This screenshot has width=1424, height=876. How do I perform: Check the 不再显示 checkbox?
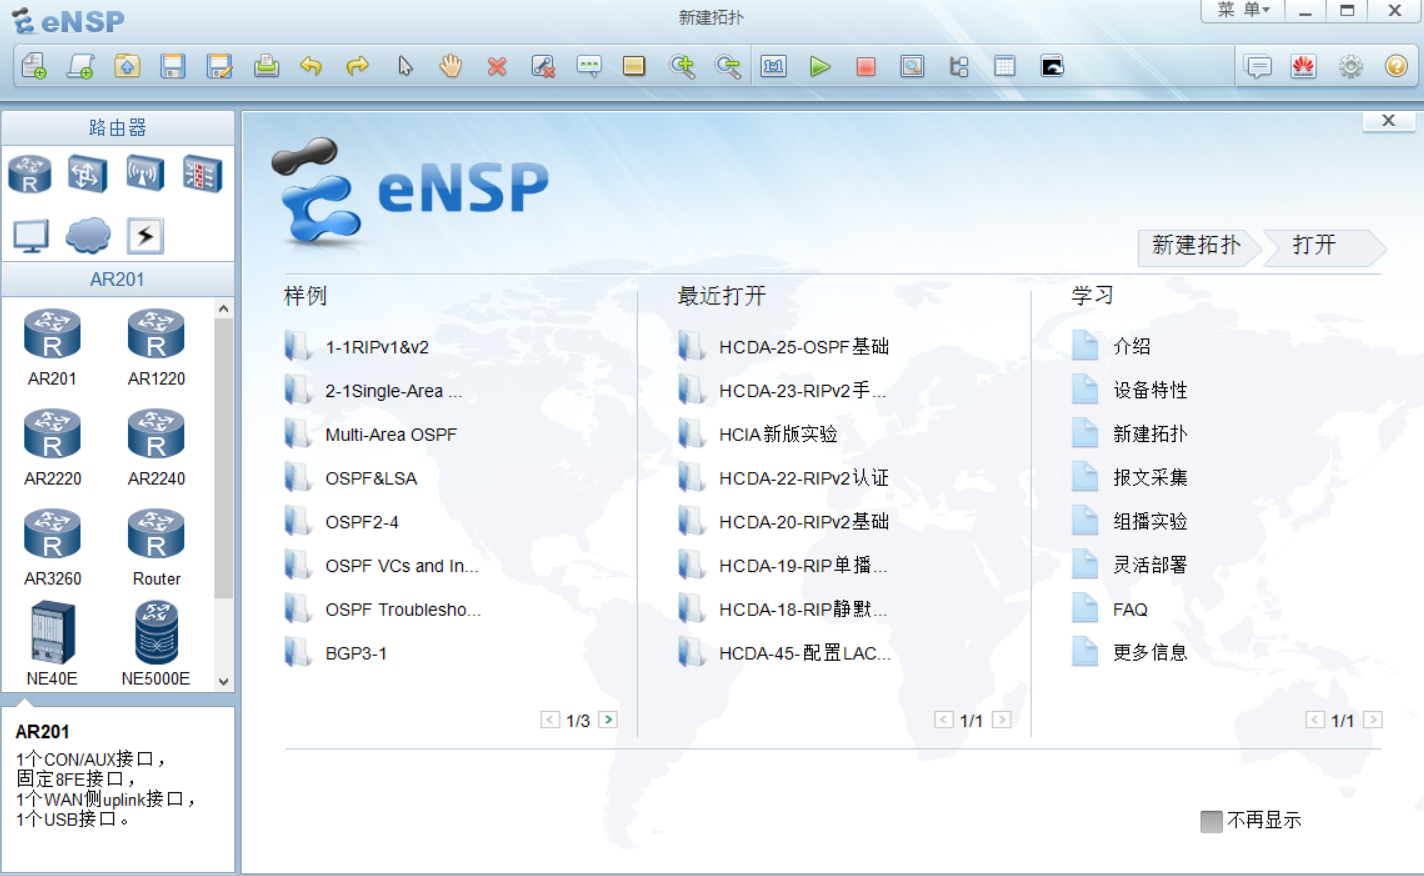click(x=1211, y=820)
